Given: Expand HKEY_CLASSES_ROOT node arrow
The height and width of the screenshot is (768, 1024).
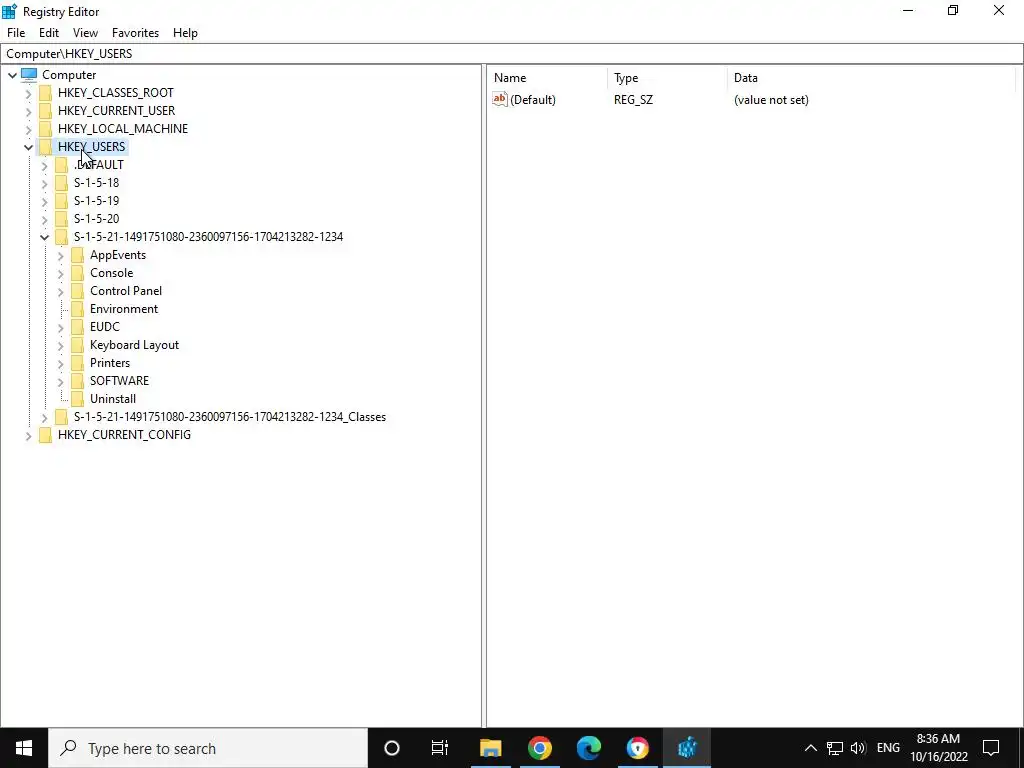Looking at the screenshot, I should (29, 93).
